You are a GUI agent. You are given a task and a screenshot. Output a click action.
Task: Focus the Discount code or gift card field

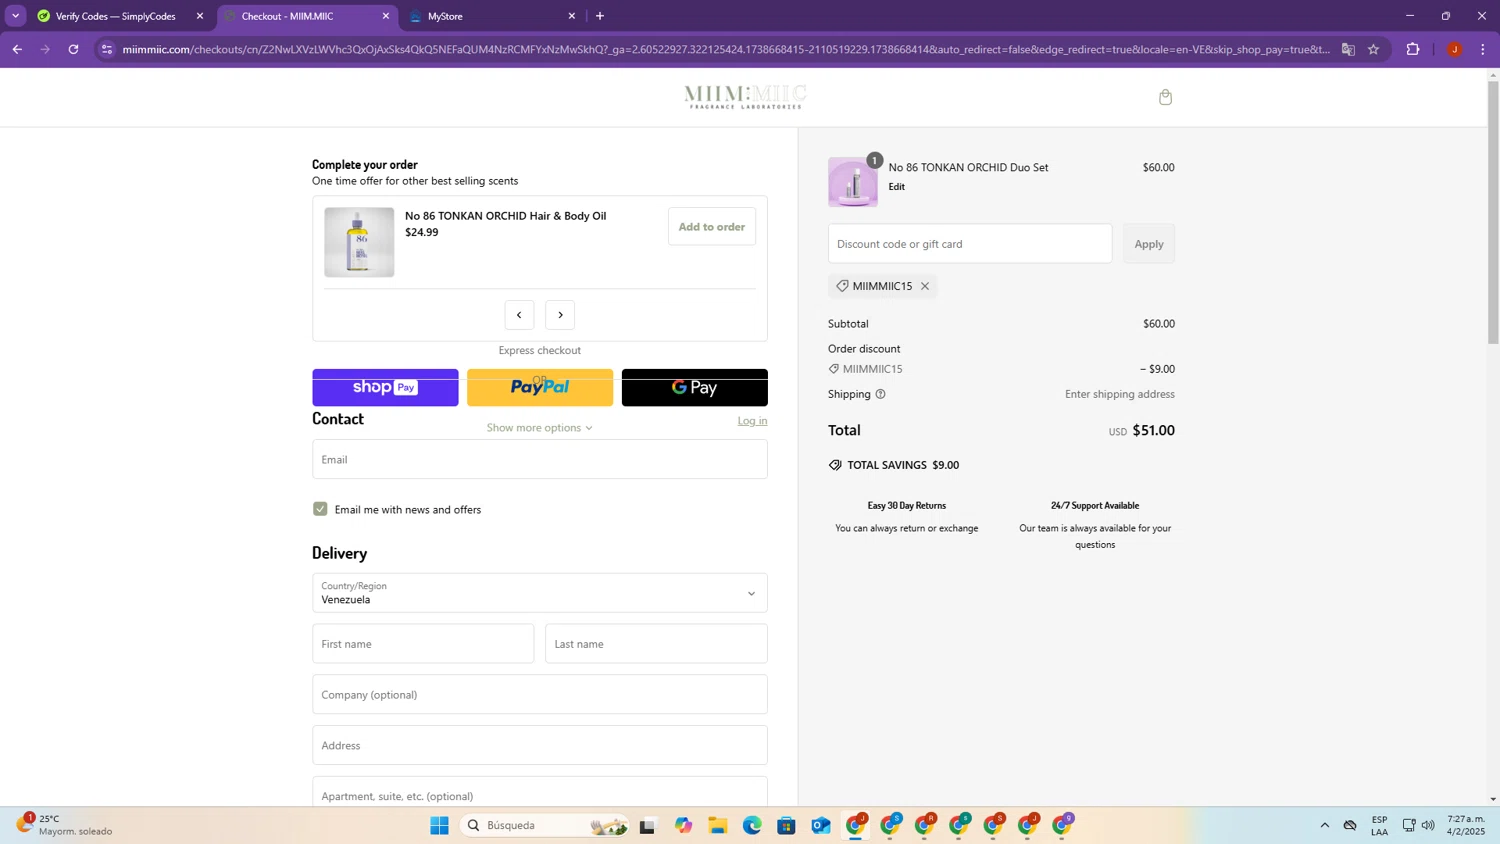coord(970,244)
